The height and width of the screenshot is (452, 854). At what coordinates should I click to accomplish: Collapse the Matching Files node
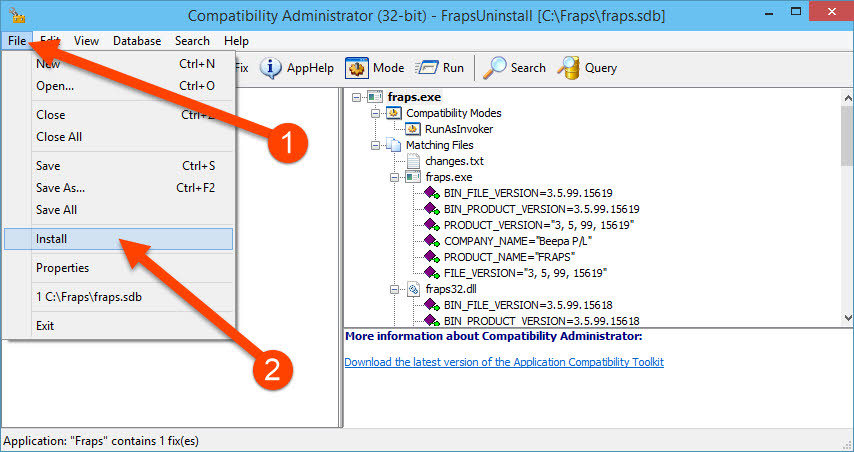(376, 145)
